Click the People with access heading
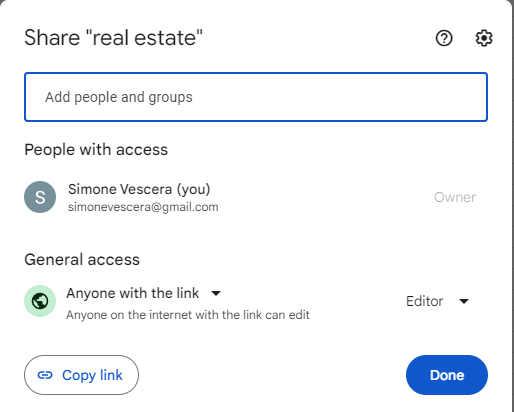514x412 pixels. coord(96,150)
